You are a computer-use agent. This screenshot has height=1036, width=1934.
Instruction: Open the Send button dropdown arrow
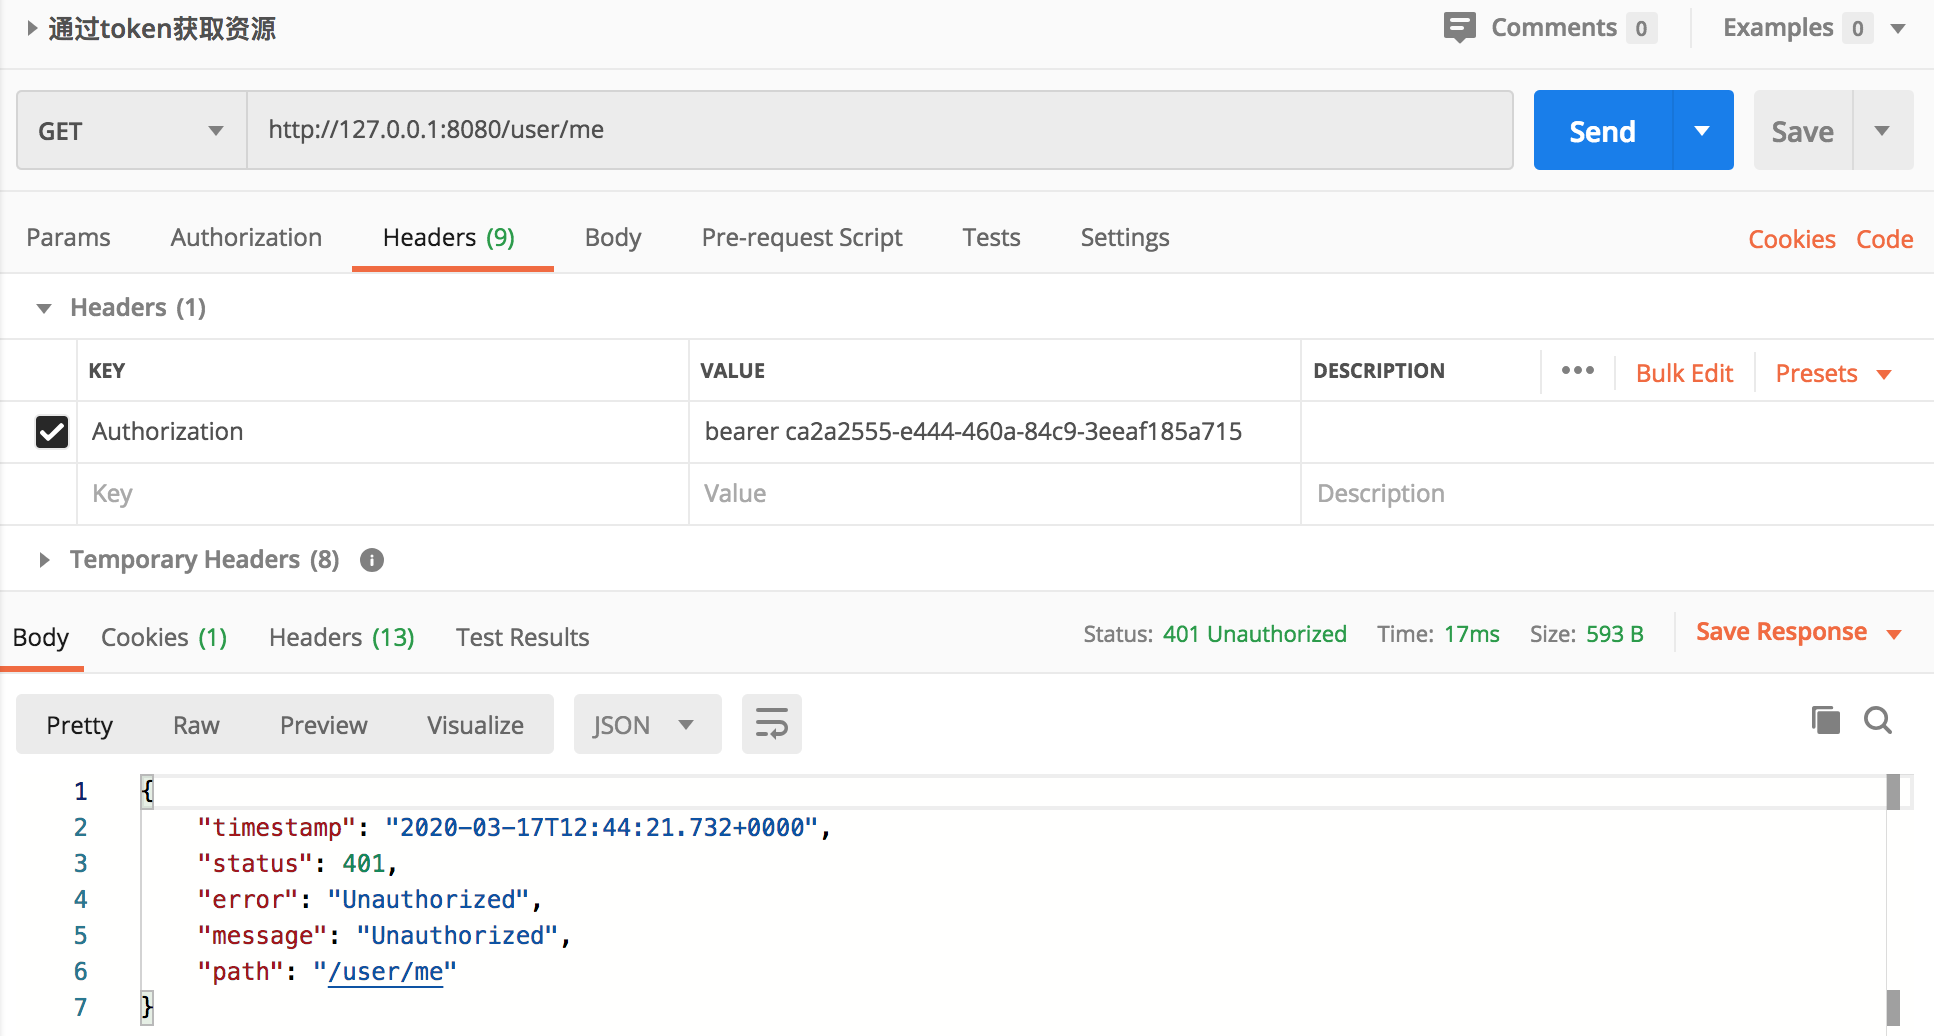(x=1702, y=131)
